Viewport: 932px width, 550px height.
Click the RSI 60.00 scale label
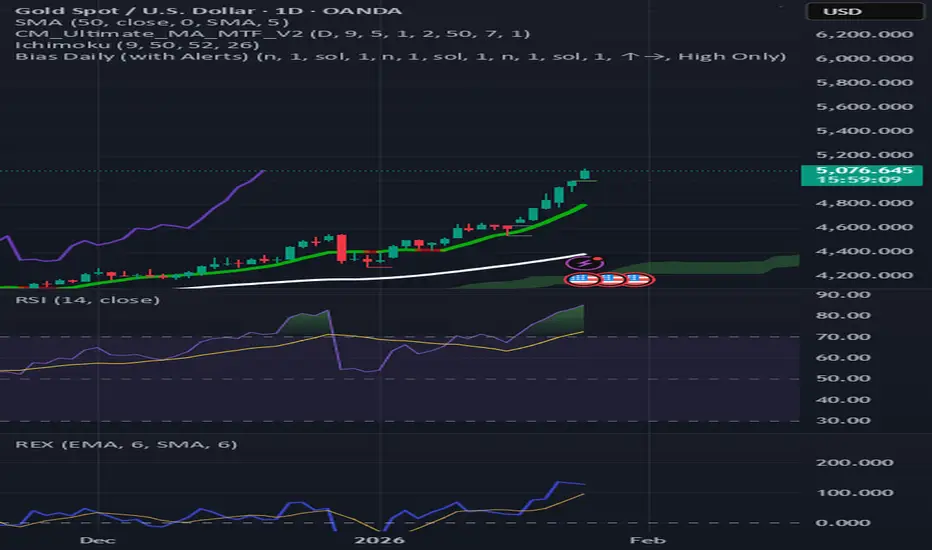coord(843,357)
